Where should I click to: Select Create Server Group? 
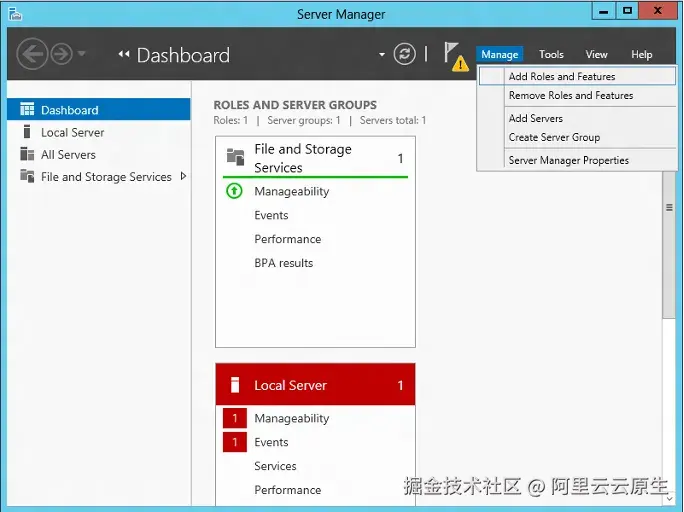[577, 137]
